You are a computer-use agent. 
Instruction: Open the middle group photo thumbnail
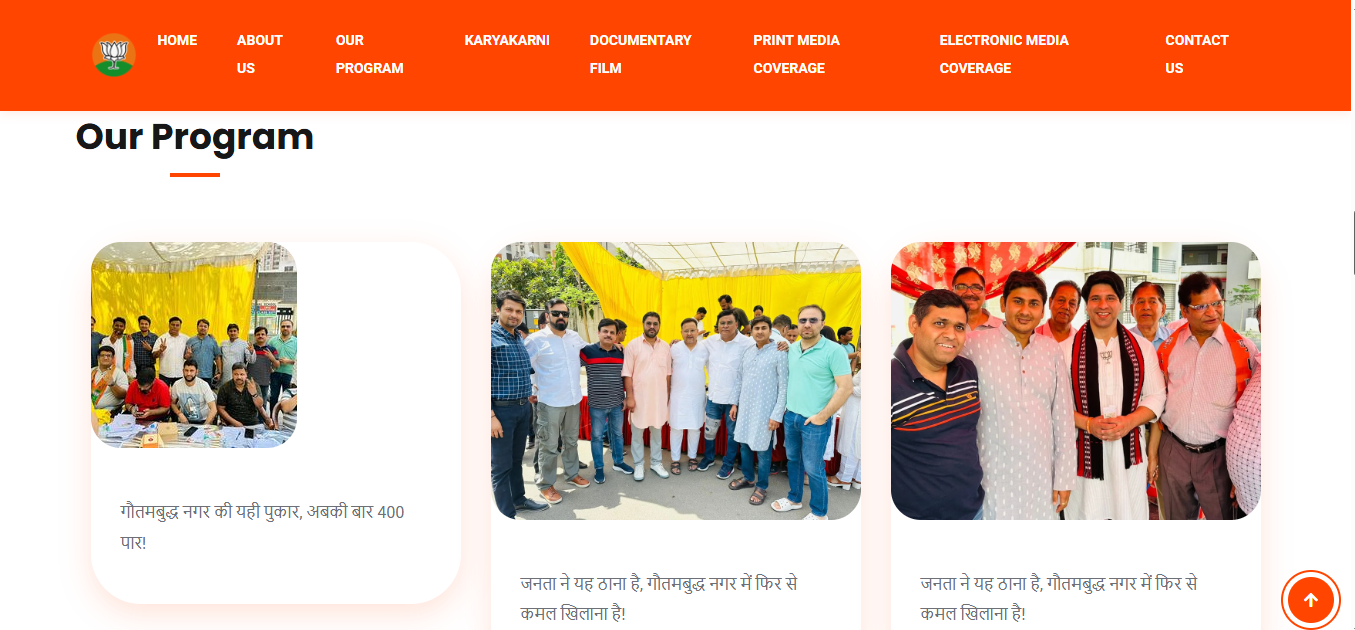(676, 381)
